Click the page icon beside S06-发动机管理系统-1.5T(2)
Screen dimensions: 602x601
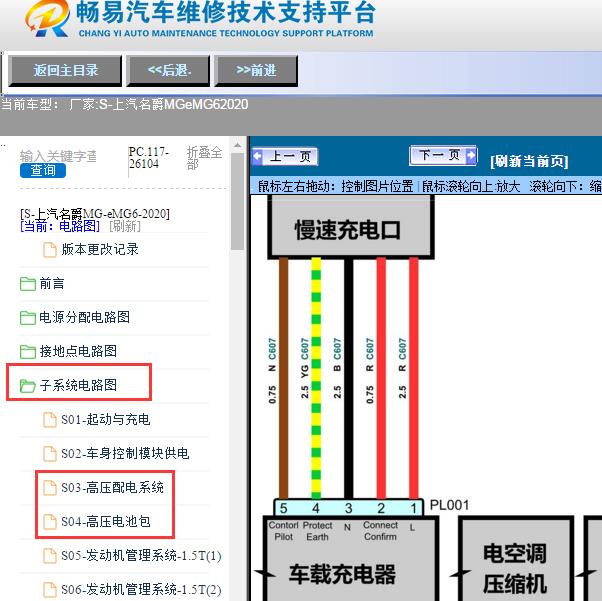pyautogui.click(x=50, y=589)
